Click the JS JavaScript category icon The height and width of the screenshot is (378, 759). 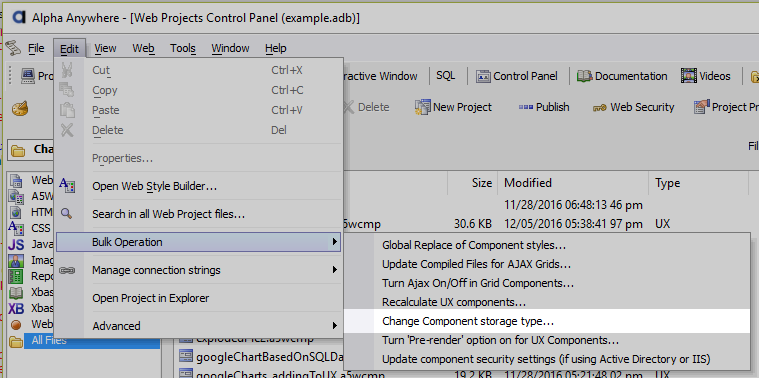[x=16, y=244]
